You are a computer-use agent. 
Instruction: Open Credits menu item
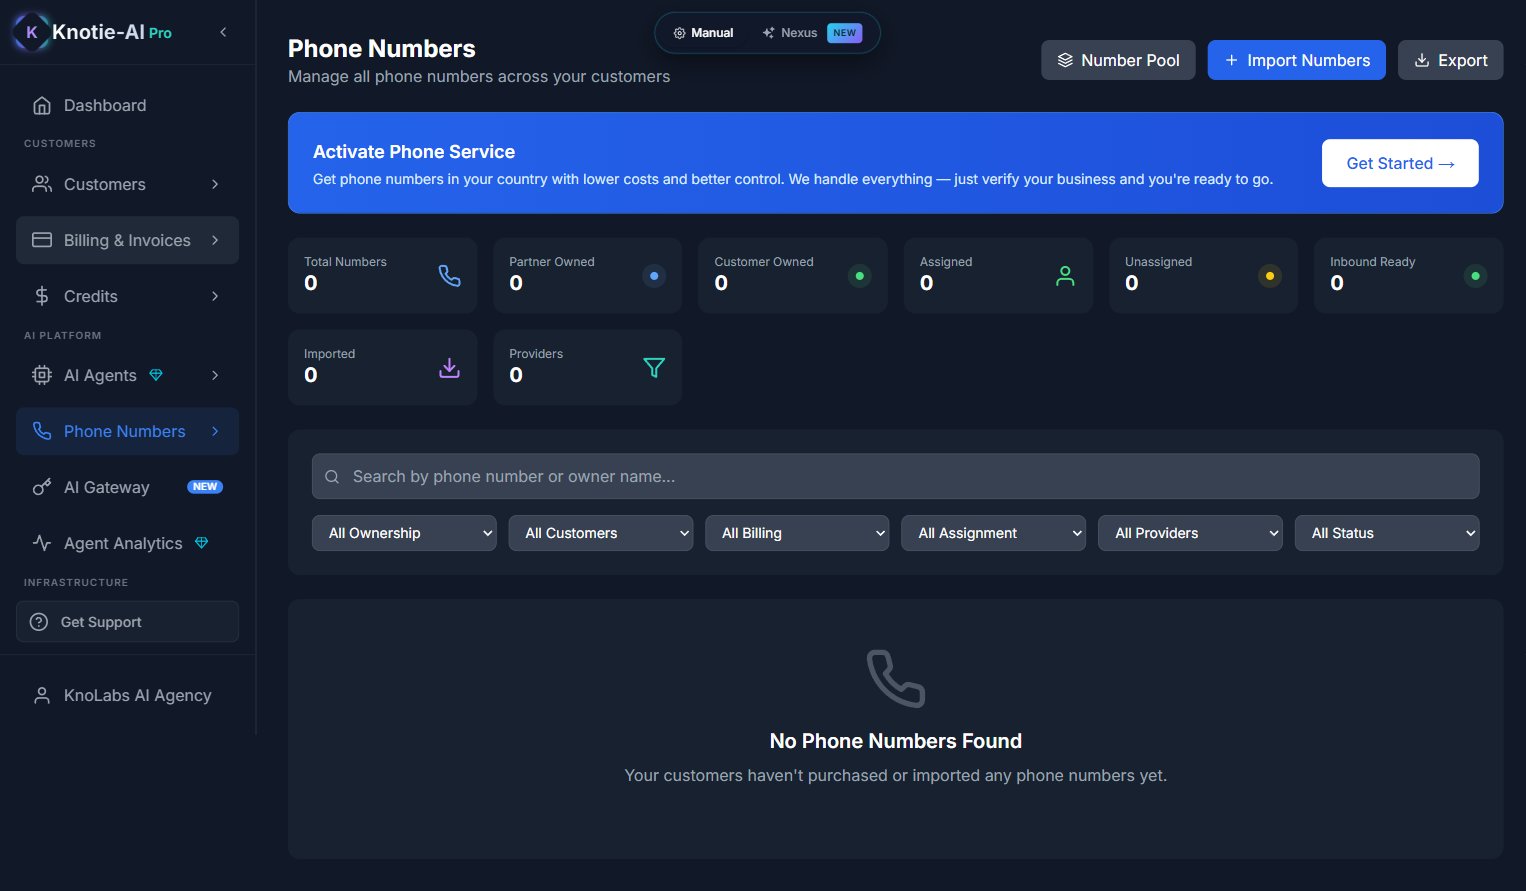(127, 296)
